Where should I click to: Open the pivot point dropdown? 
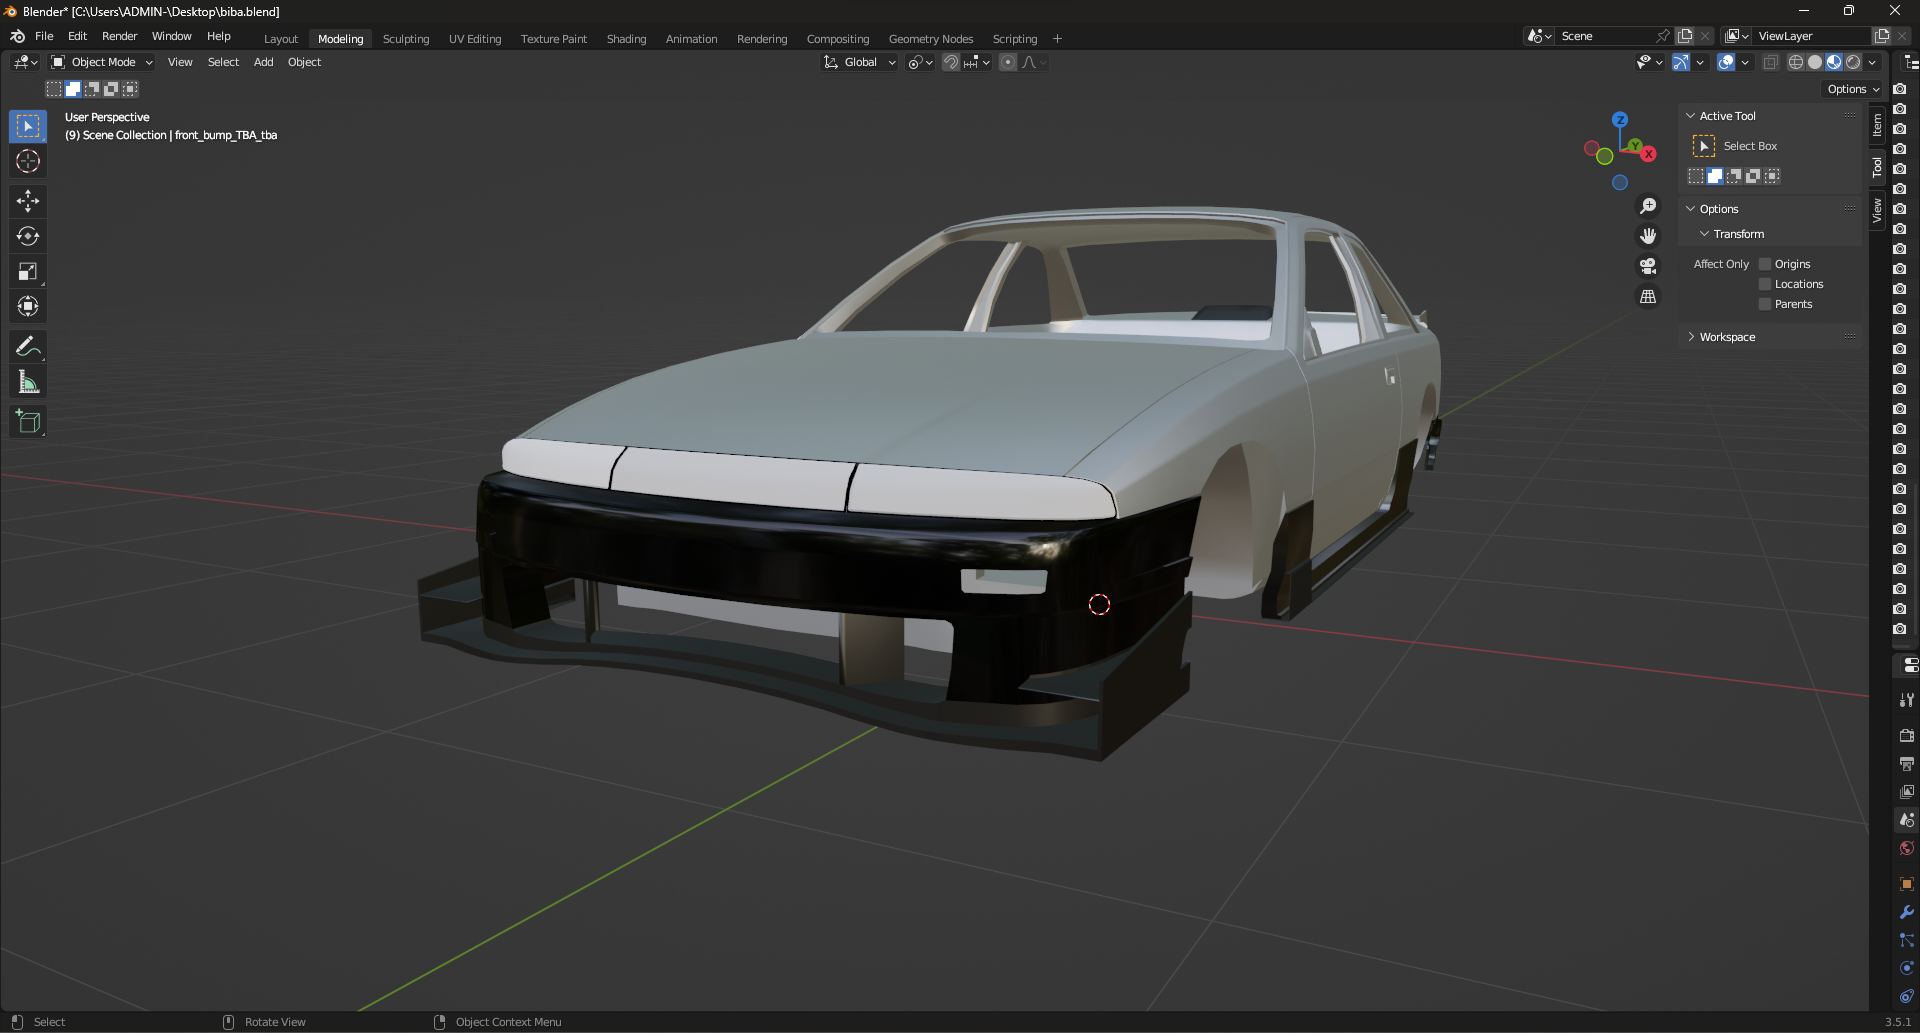(920, 62)
